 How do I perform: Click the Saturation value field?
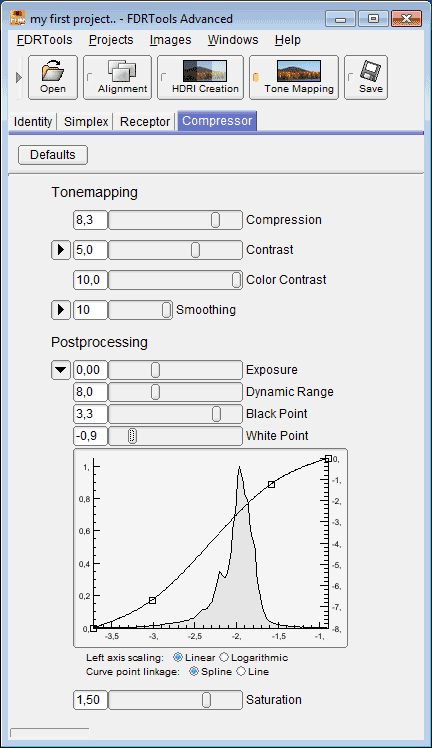(x=90, y=700)
